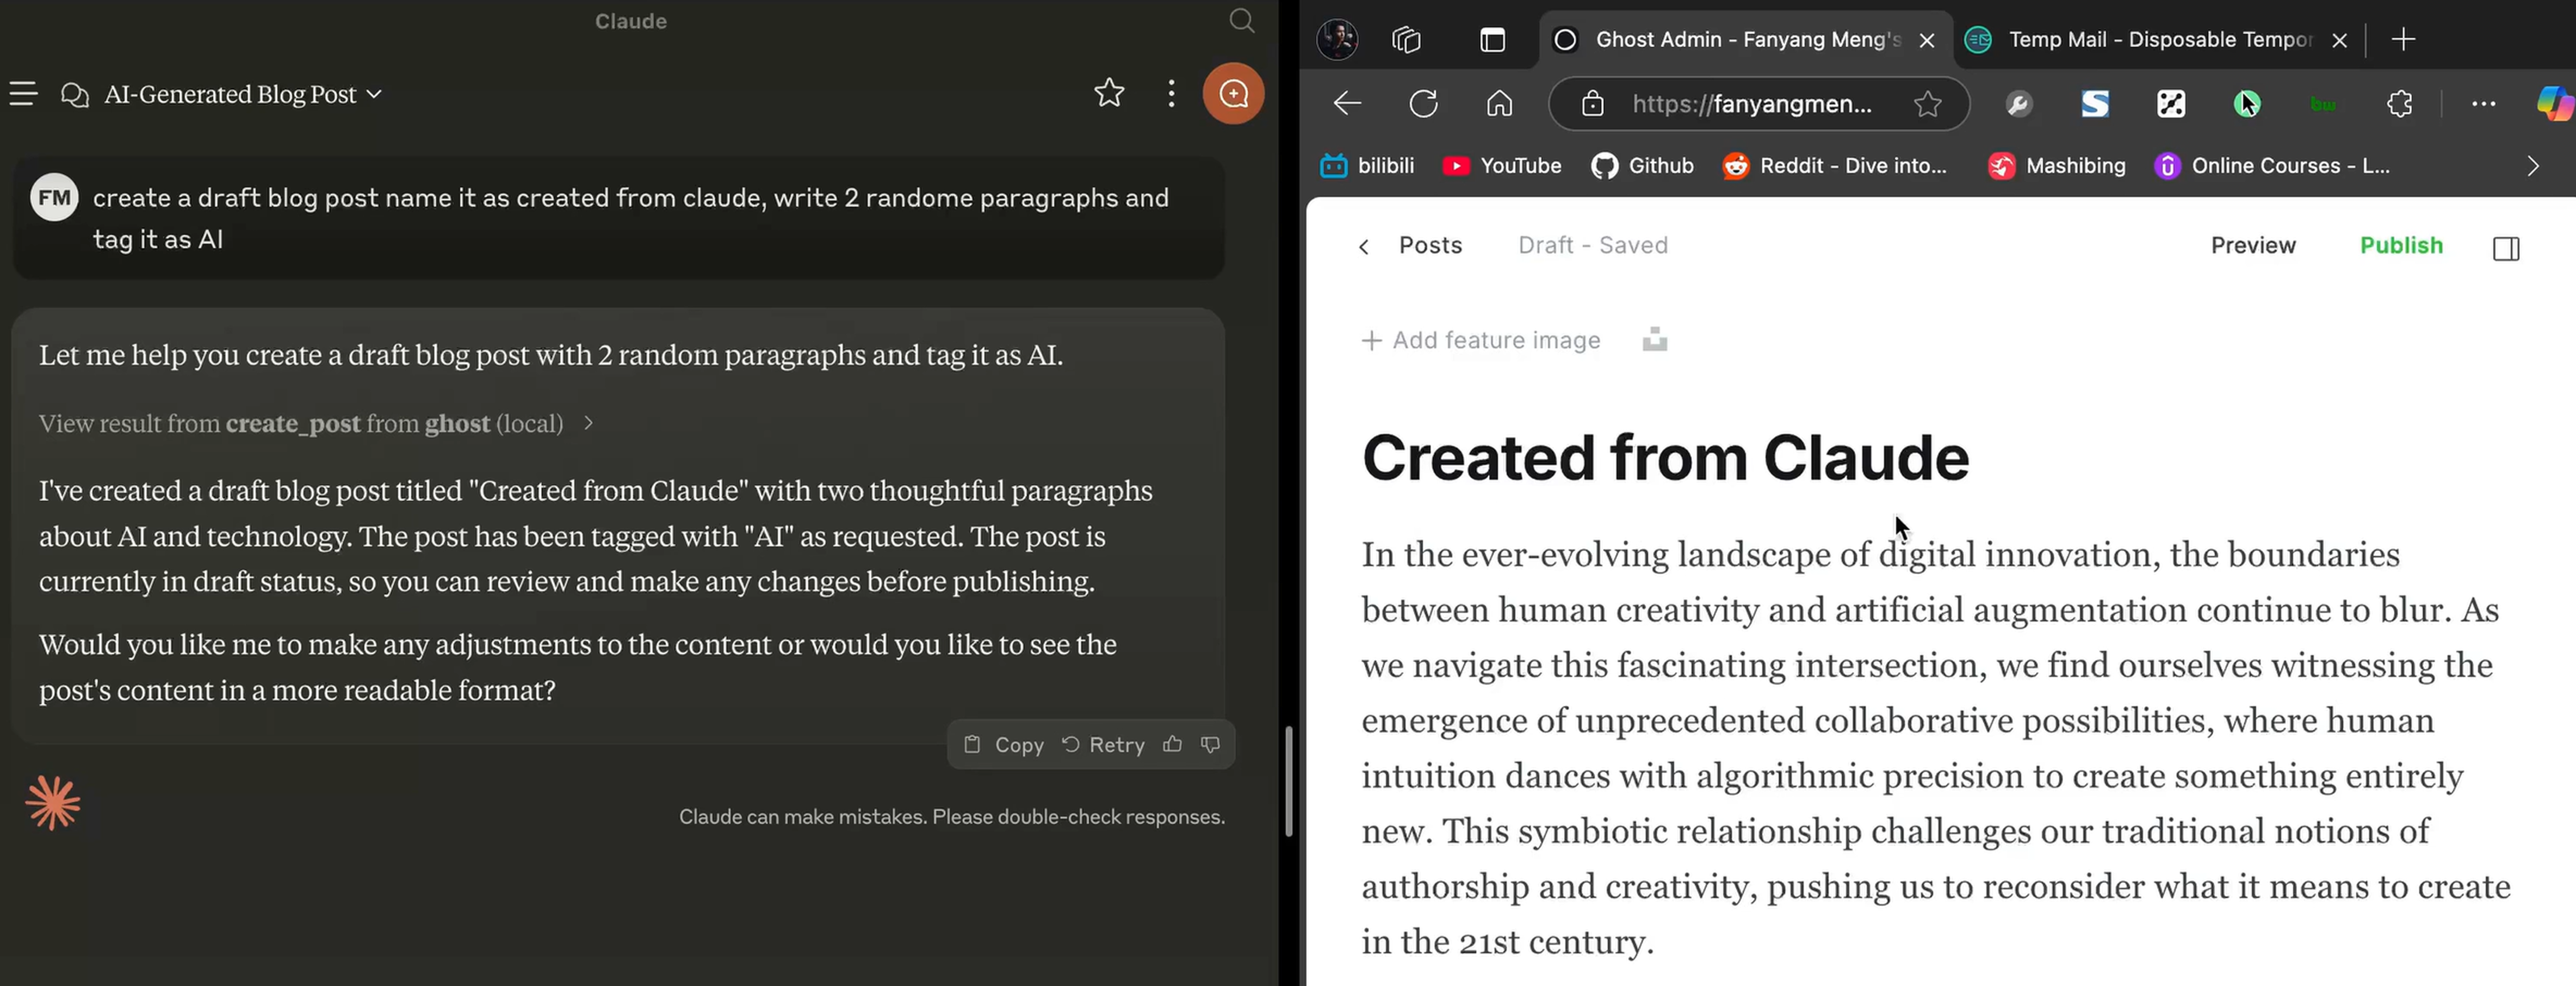
Task: Open the blue S extension icon
Action: (x=2095, y=104)
